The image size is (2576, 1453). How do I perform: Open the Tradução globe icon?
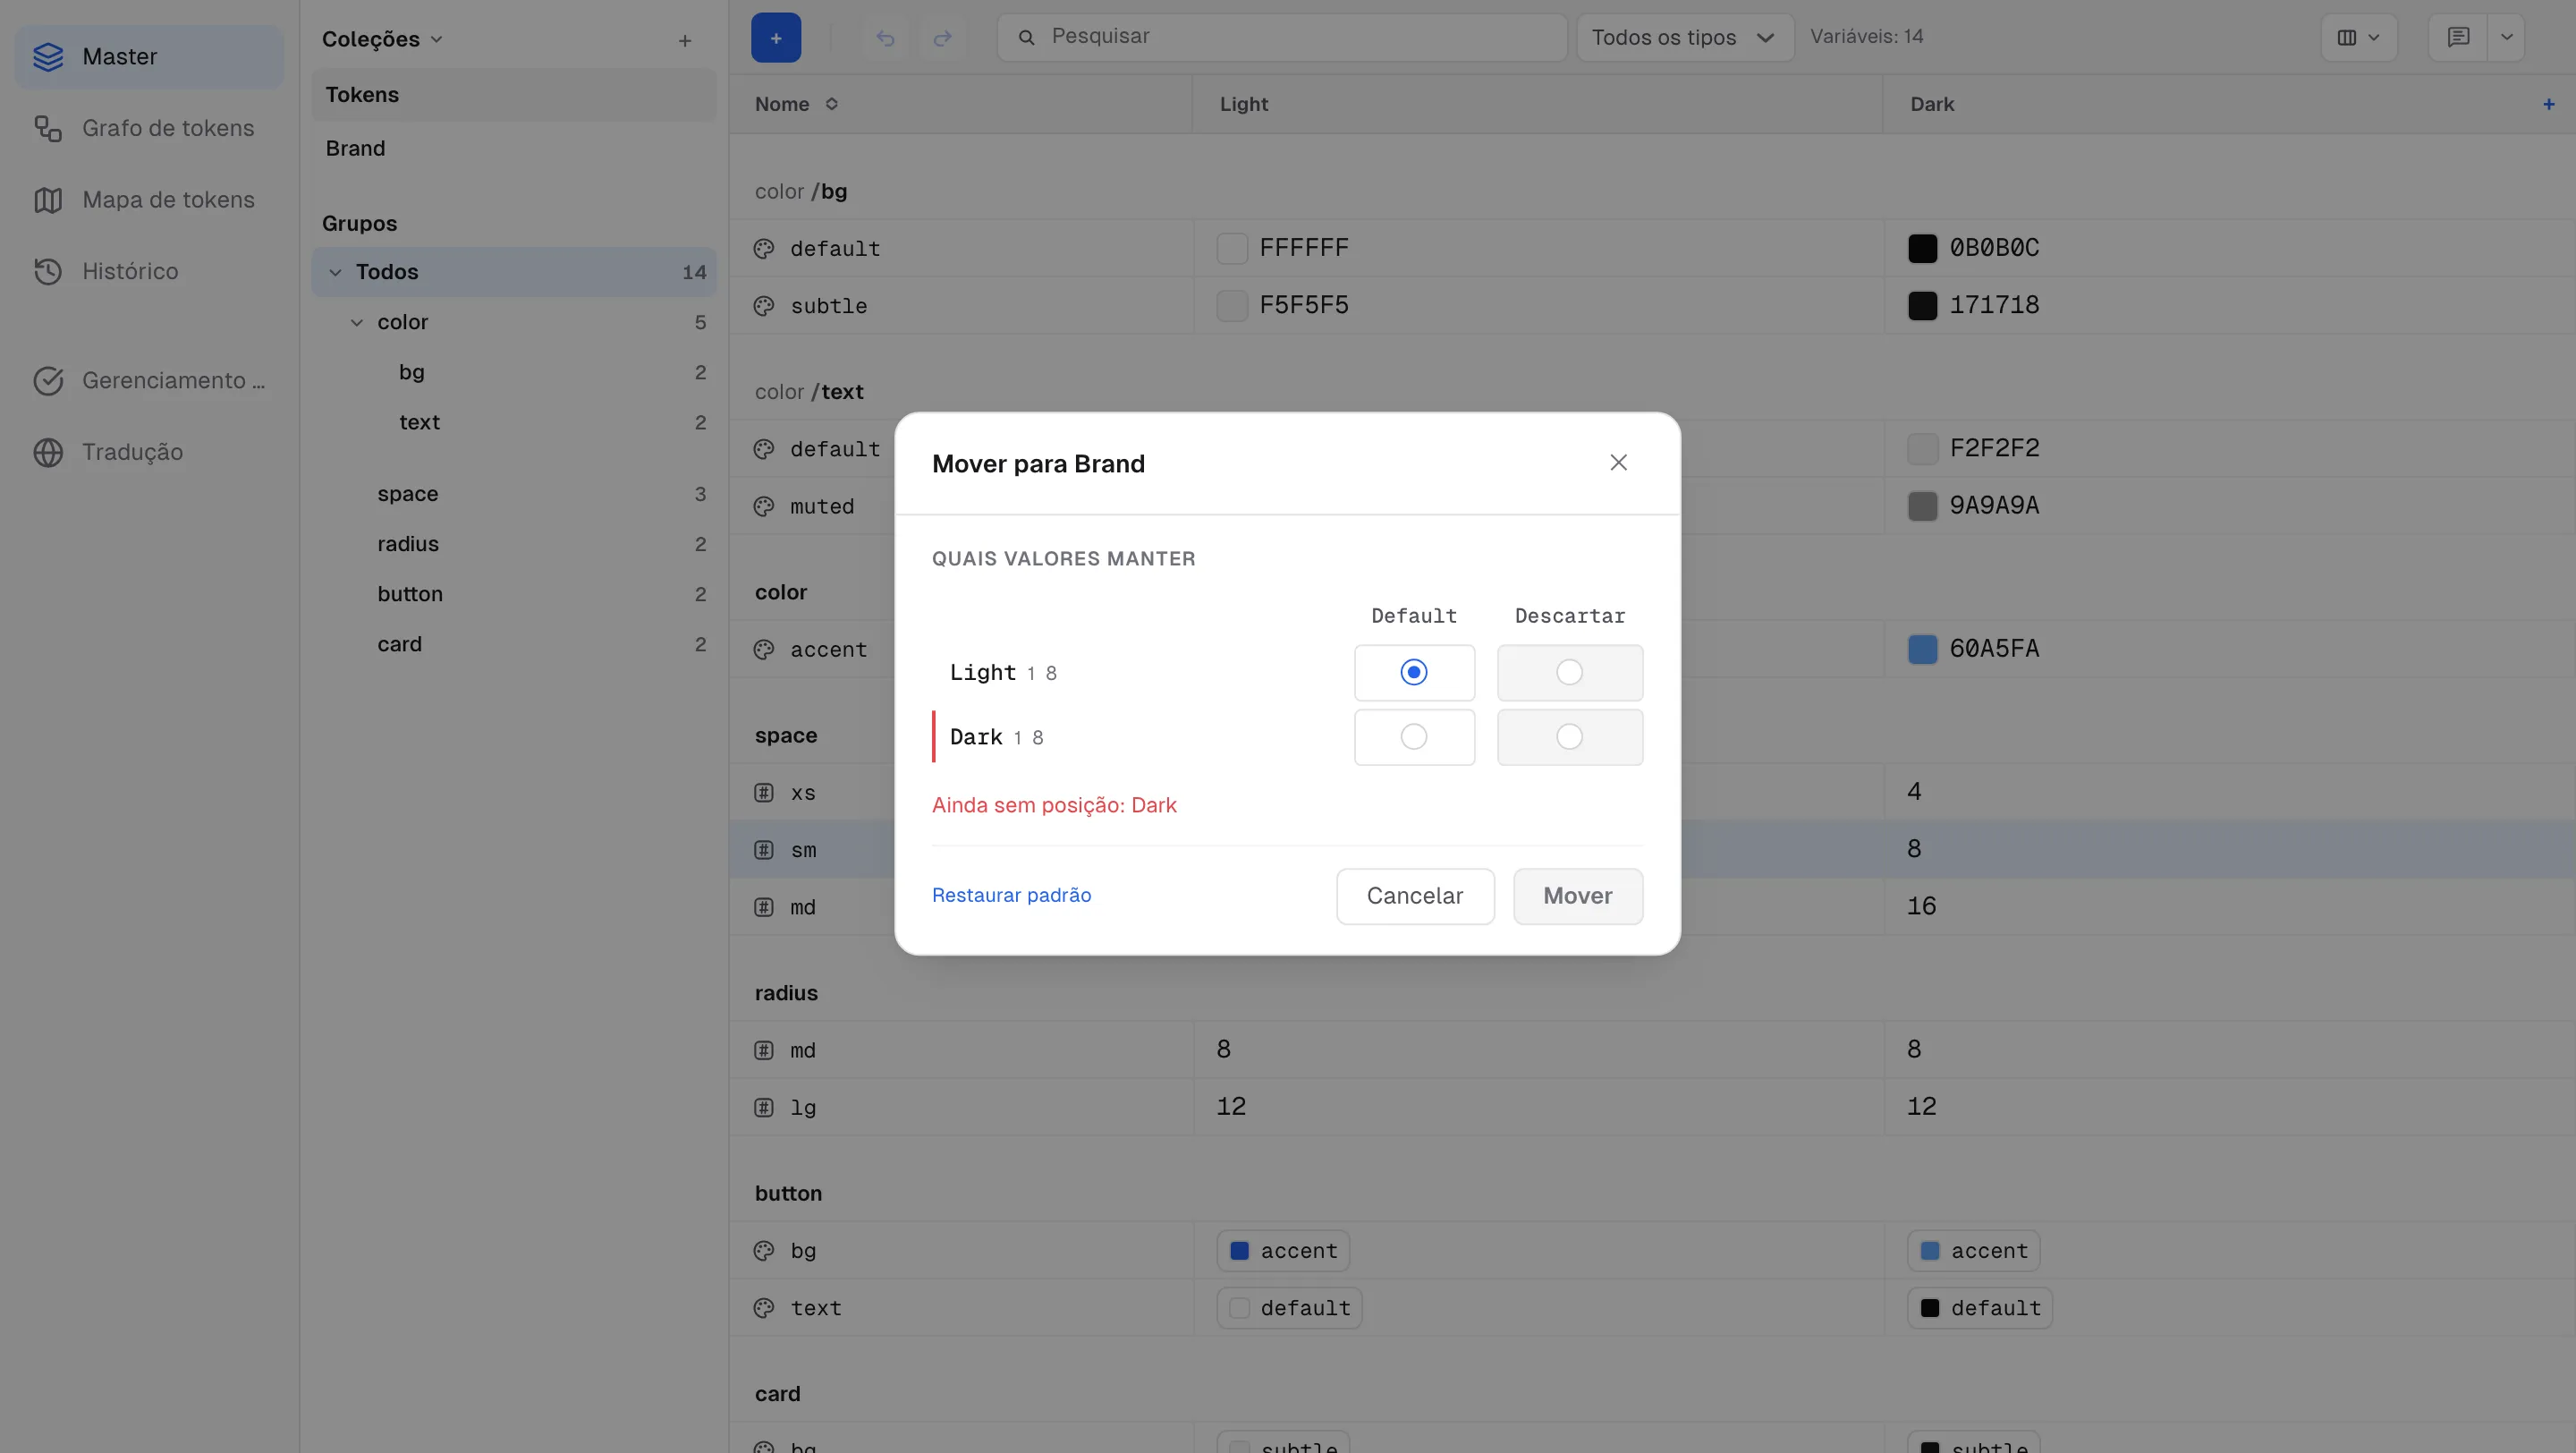(48, 452)
